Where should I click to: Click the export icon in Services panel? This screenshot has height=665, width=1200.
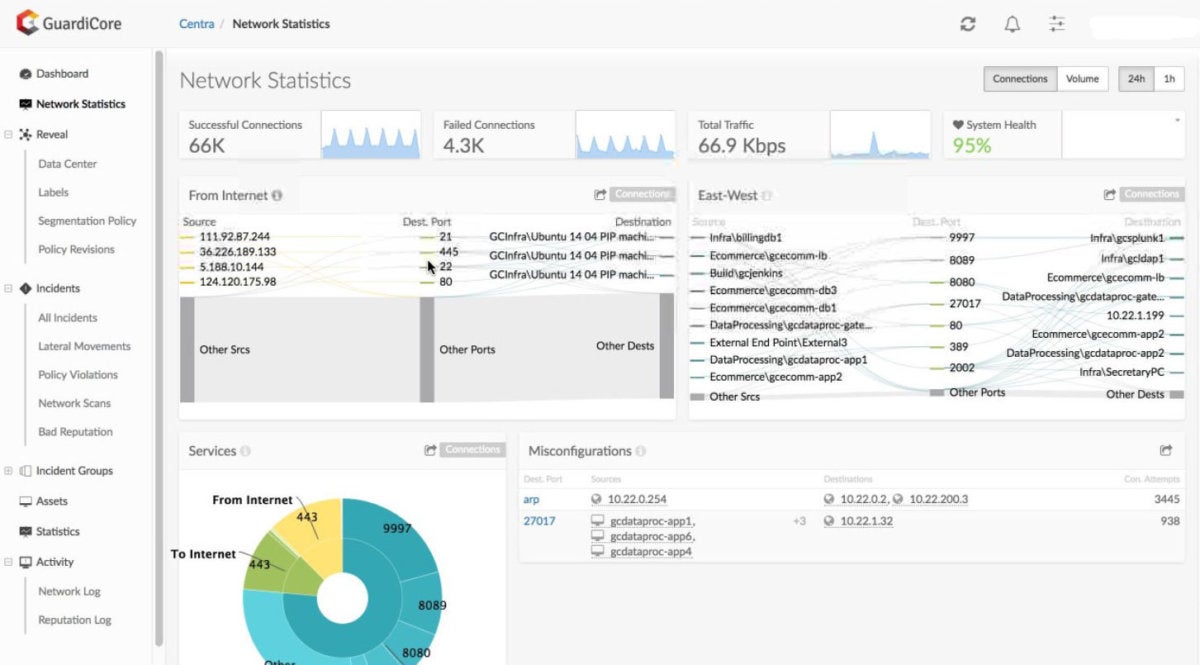430,451
